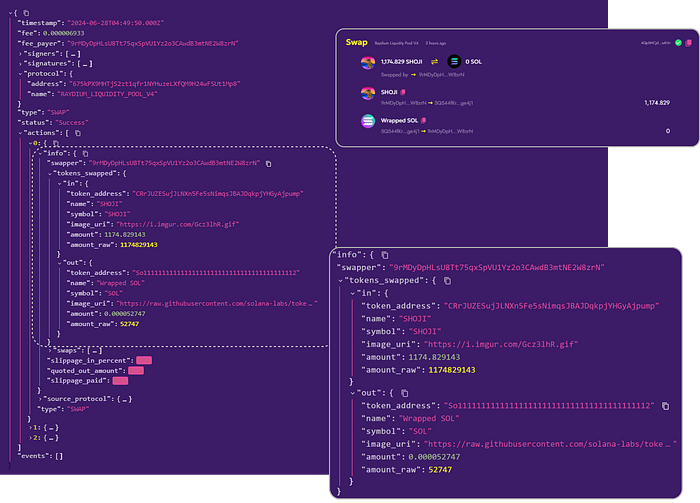Viewport: 700px width, 503px height.
Task: Click the timestamp value "2024-06-28T04:49:50.000Z"
Action: [x=116, y=23]
